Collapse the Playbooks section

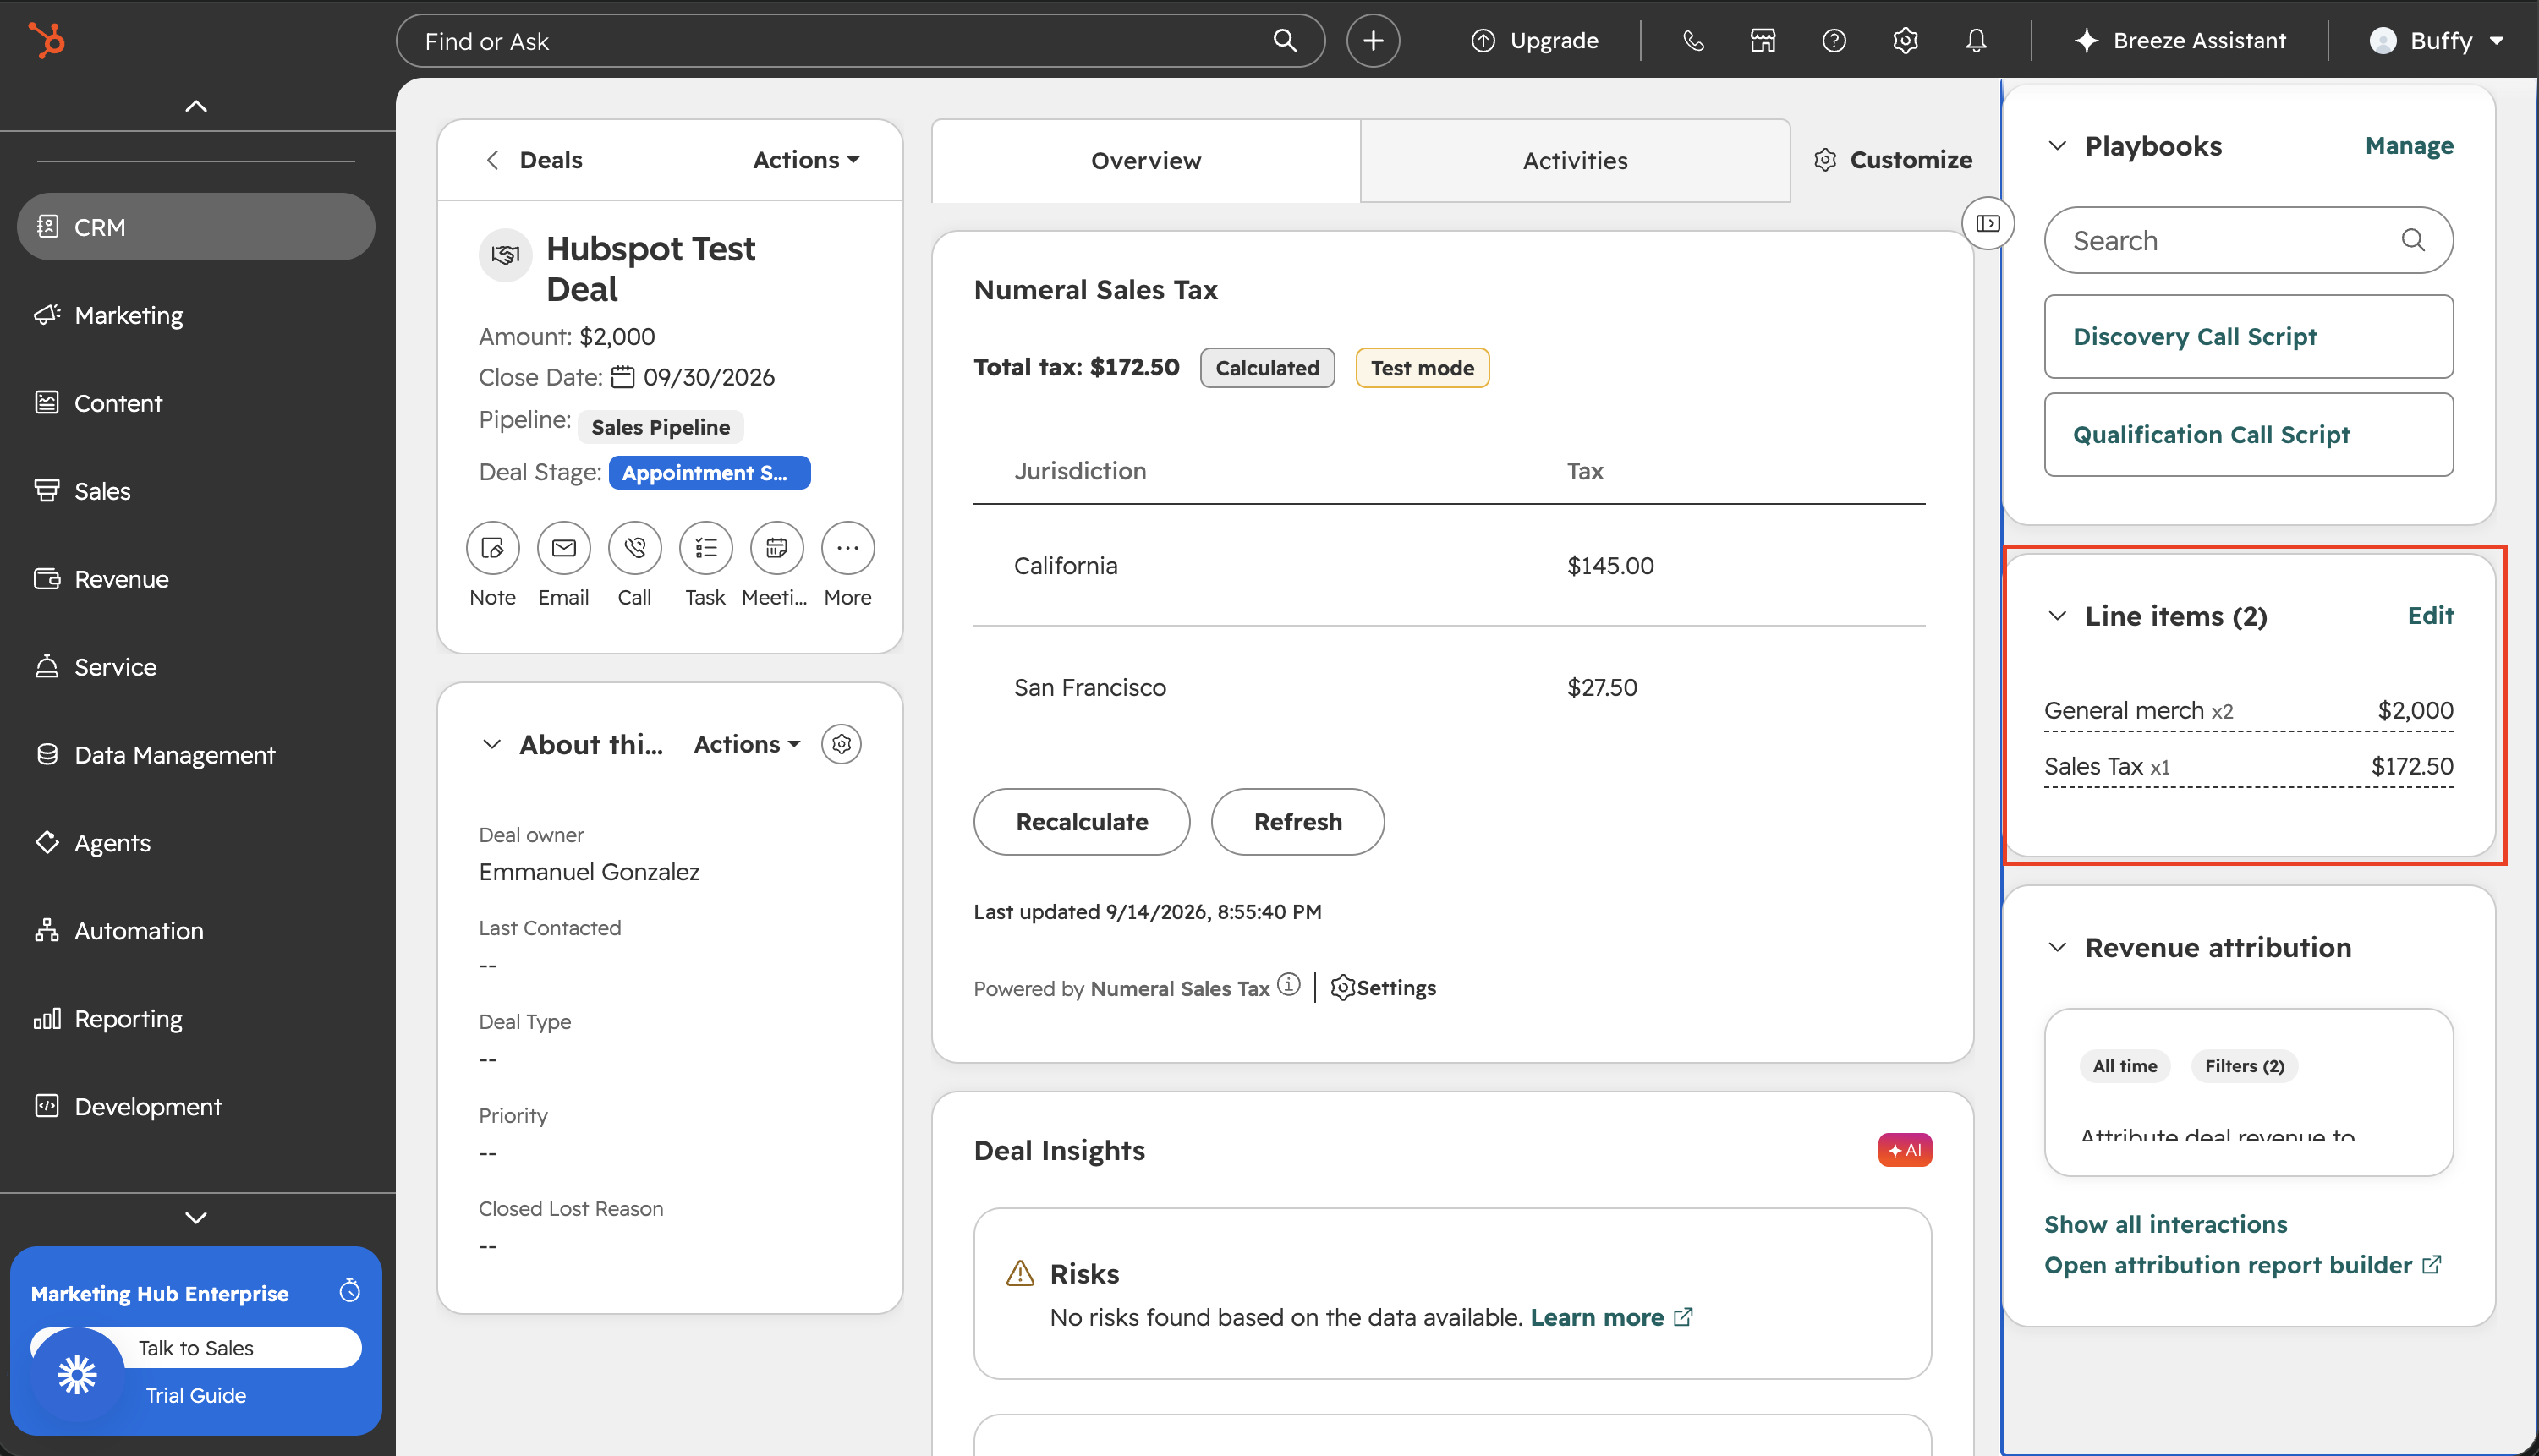[x=2057, y=146]
